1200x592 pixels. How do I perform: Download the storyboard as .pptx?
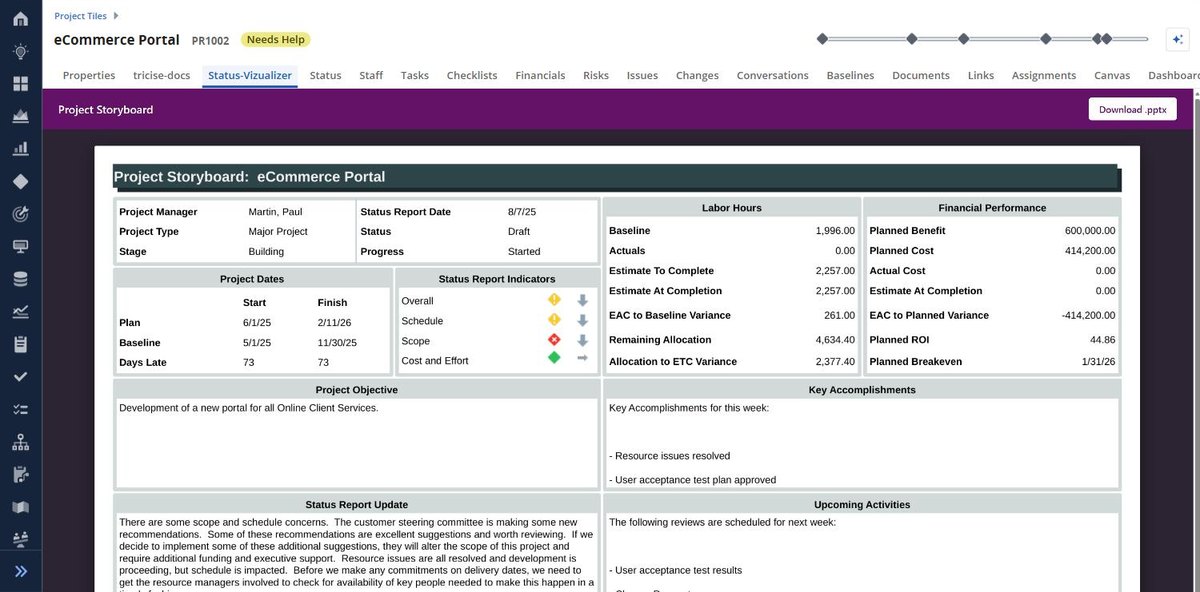[1133, 109]
